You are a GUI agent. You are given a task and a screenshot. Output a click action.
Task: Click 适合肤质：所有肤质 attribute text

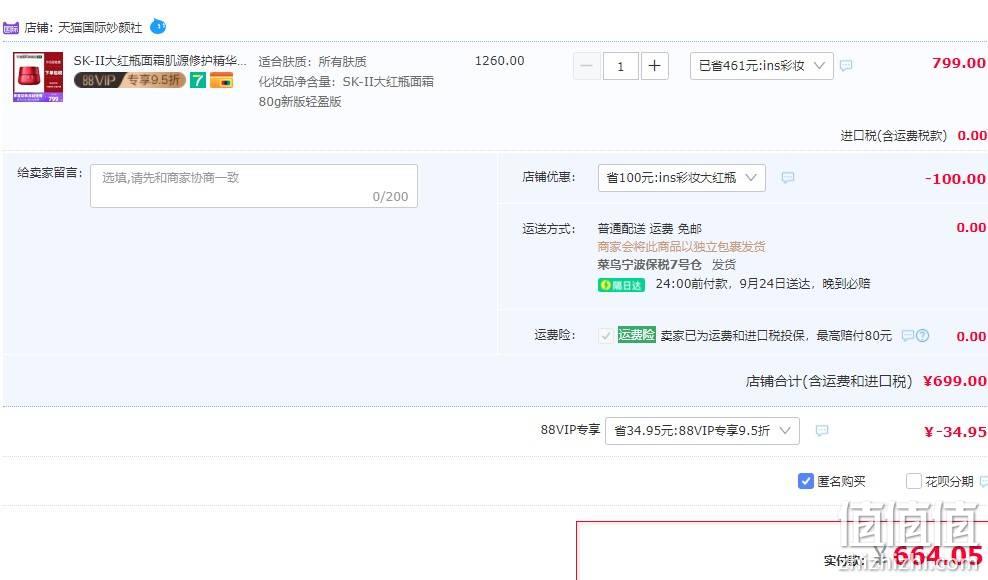coord(313,62)
